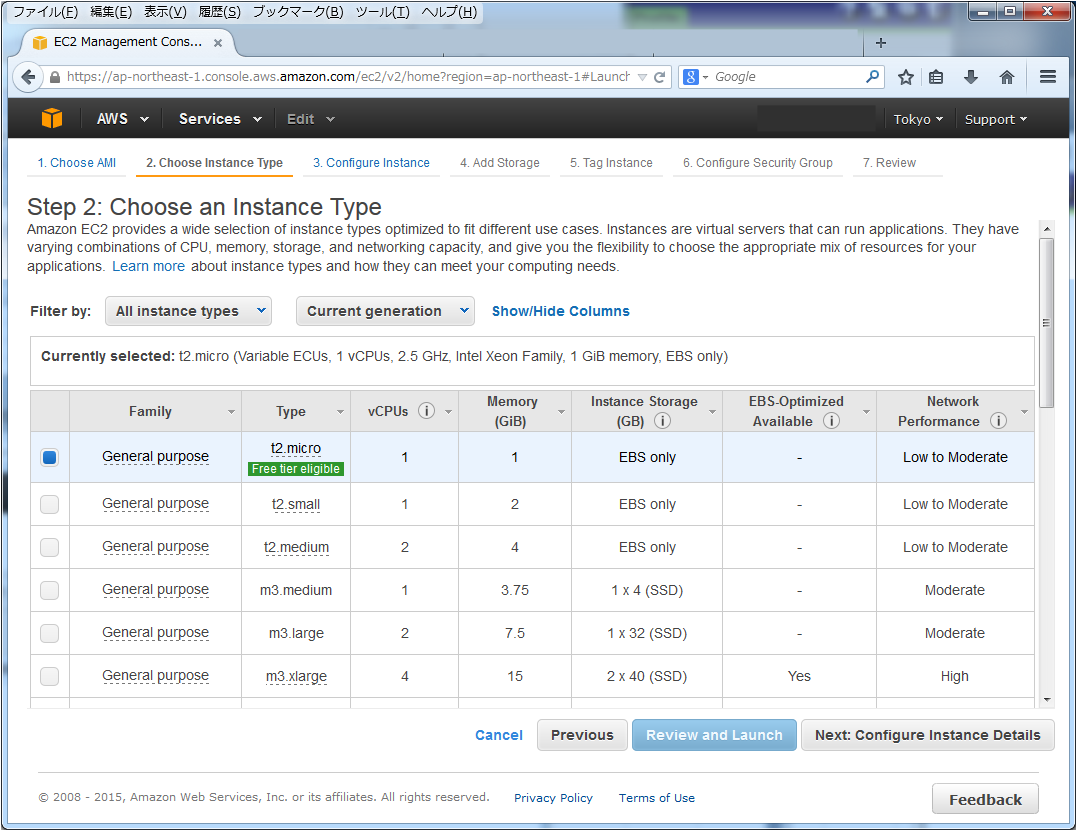Open the Firefox hamburger menu
1077x831 pixels.
click(1047, 77)
